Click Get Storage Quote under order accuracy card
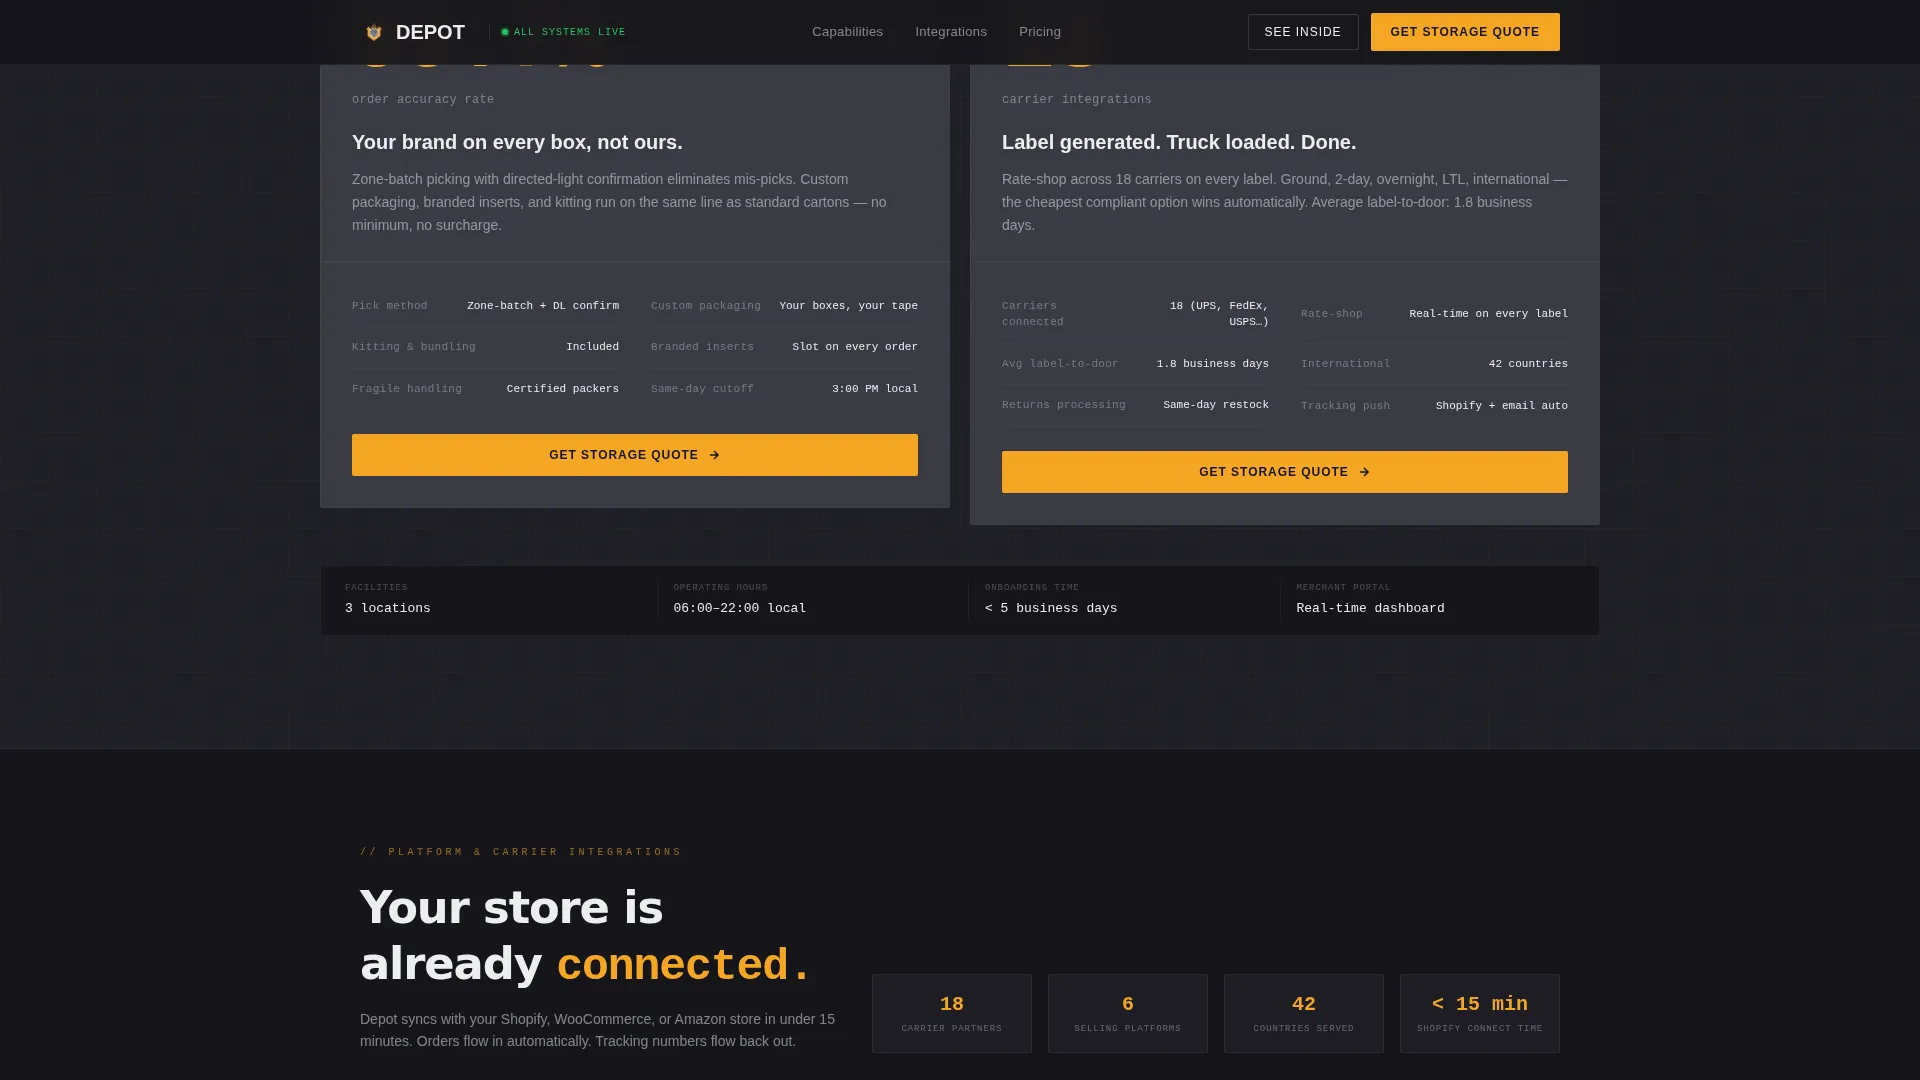Image resolution: width=1920 pixels, height=1080 pixels. coord(635,455)
